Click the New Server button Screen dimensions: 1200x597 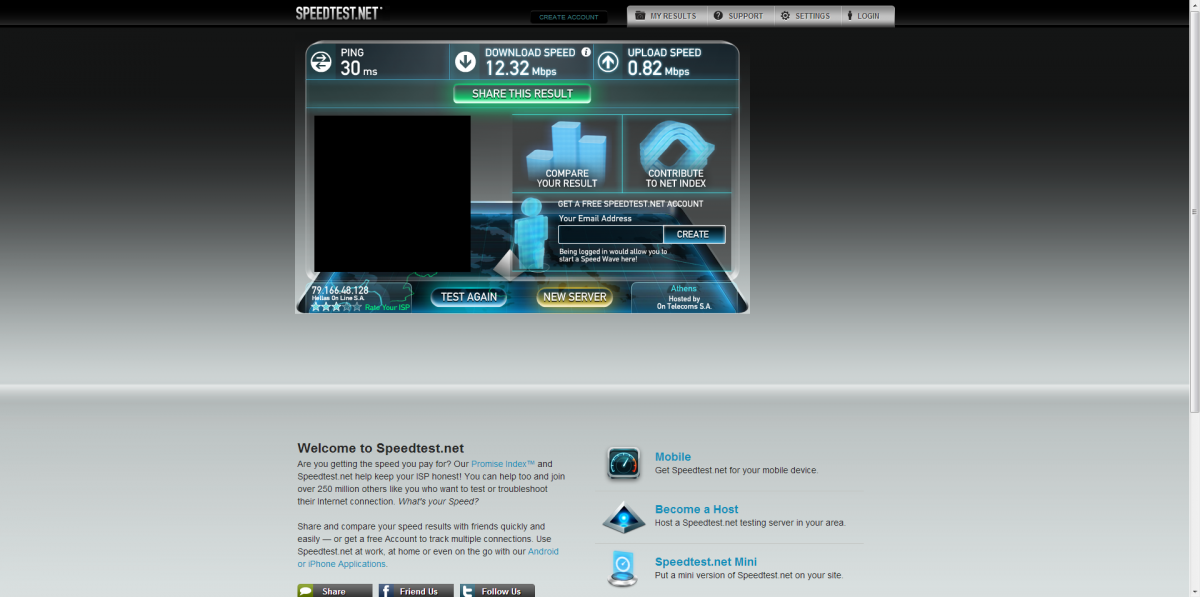575,297
